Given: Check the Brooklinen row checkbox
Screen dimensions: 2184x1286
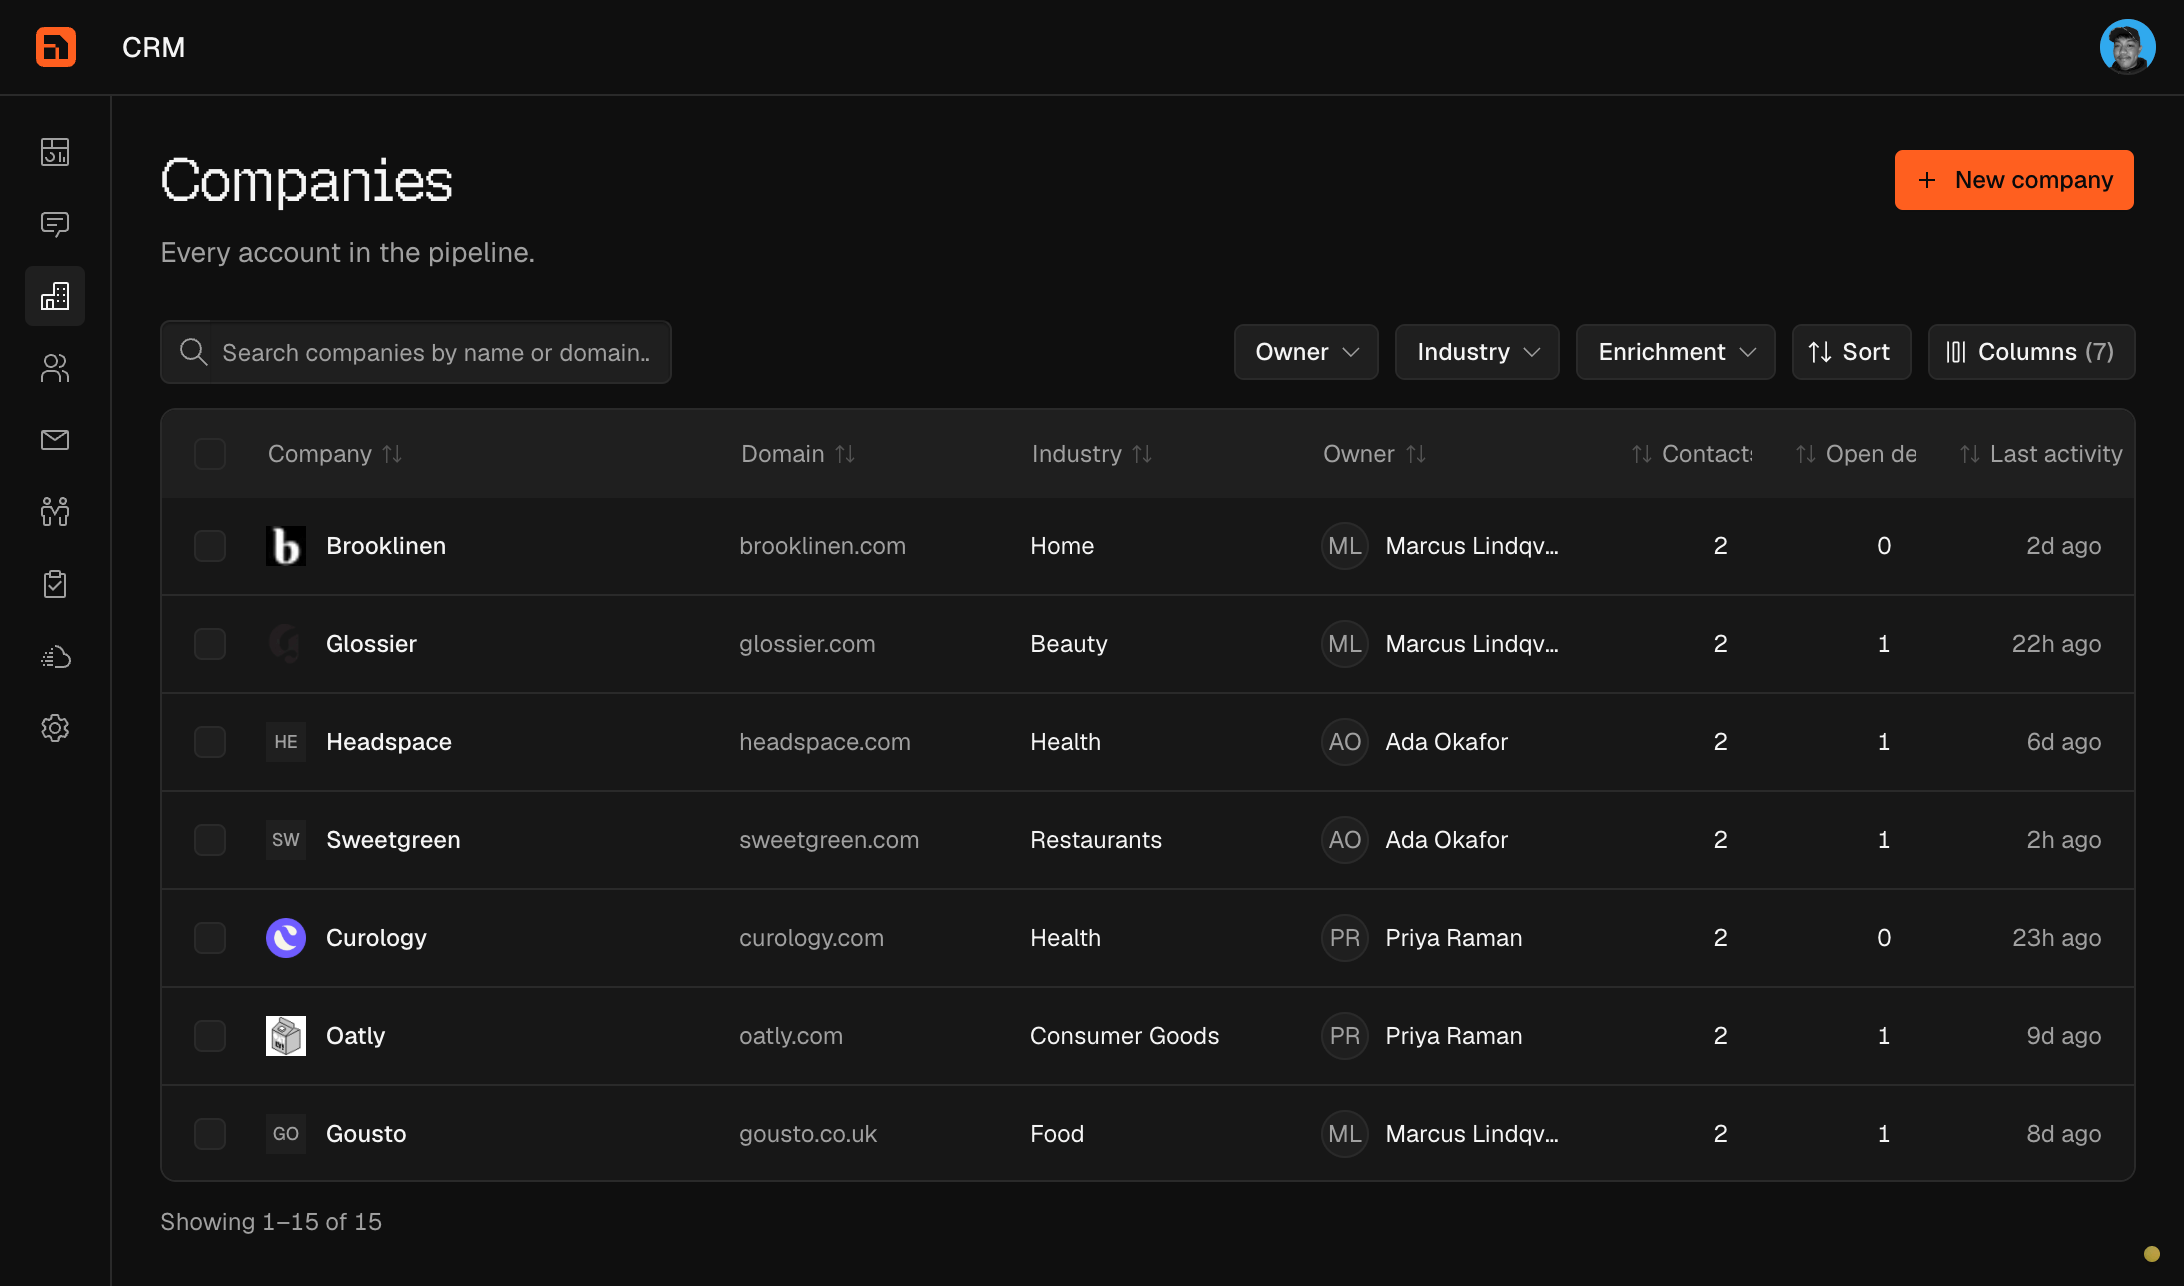Looking at the screenshot, I should 210,546.
